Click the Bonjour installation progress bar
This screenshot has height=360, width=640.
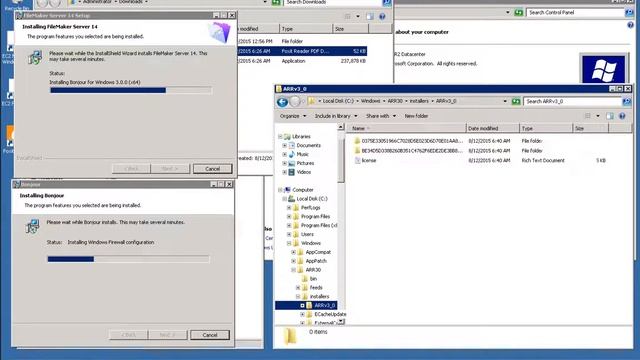[x=129, y=259]
